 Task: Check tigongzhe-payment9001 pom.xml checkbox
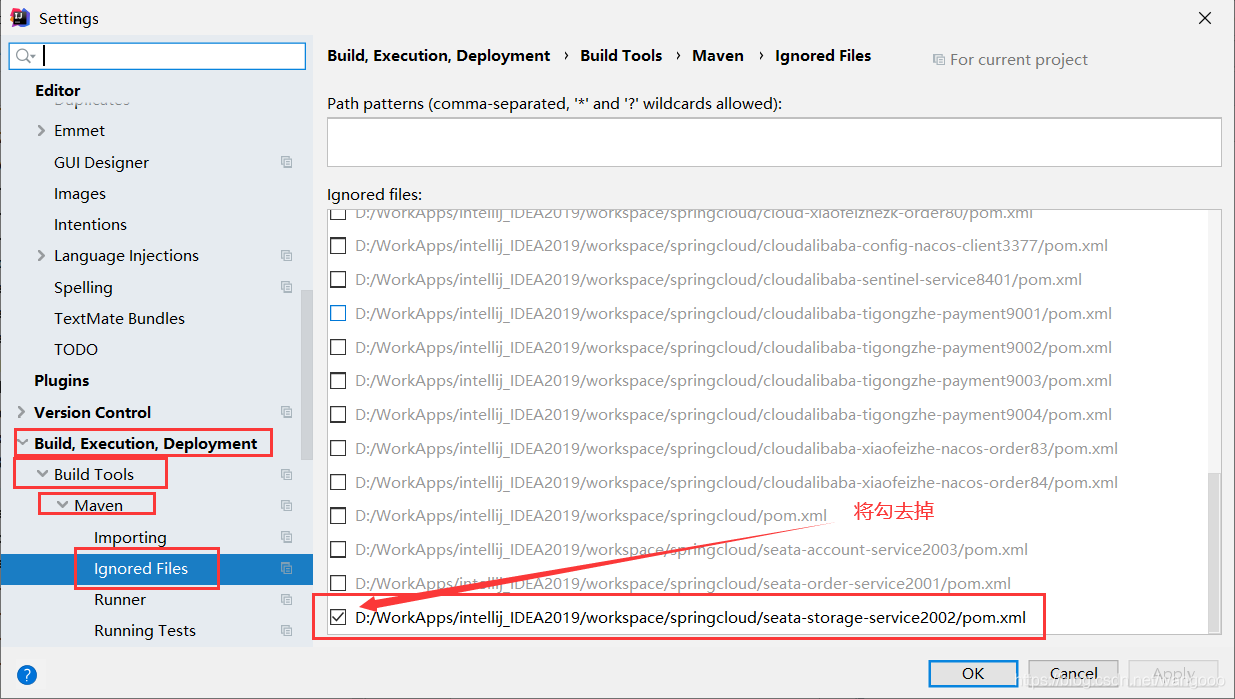(x=338, y=313)
